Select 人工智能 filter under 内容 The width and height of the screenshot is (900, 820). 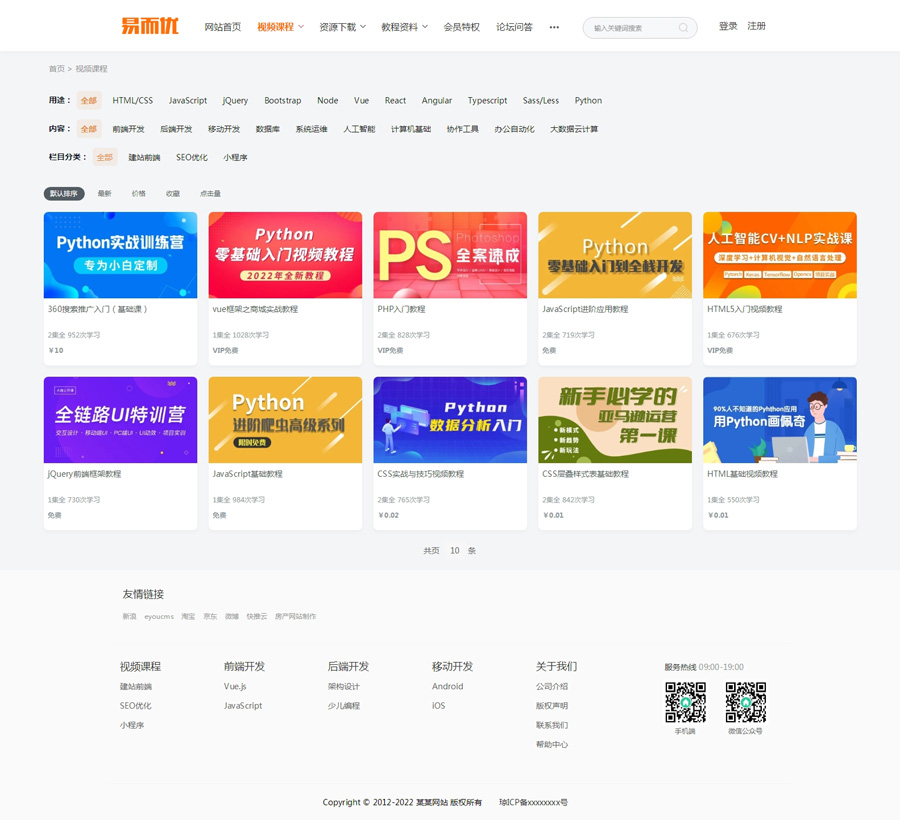(359, 129)
